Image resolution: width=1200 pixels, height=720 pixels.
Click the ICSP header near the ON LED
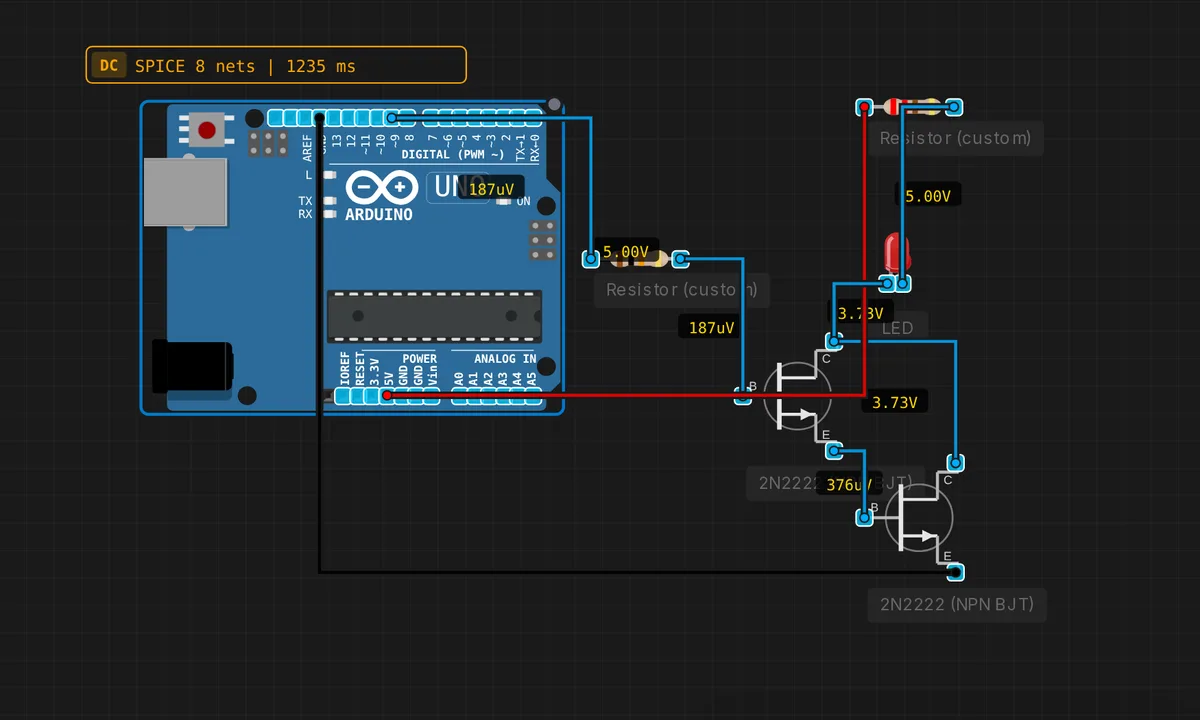point(542,240)
